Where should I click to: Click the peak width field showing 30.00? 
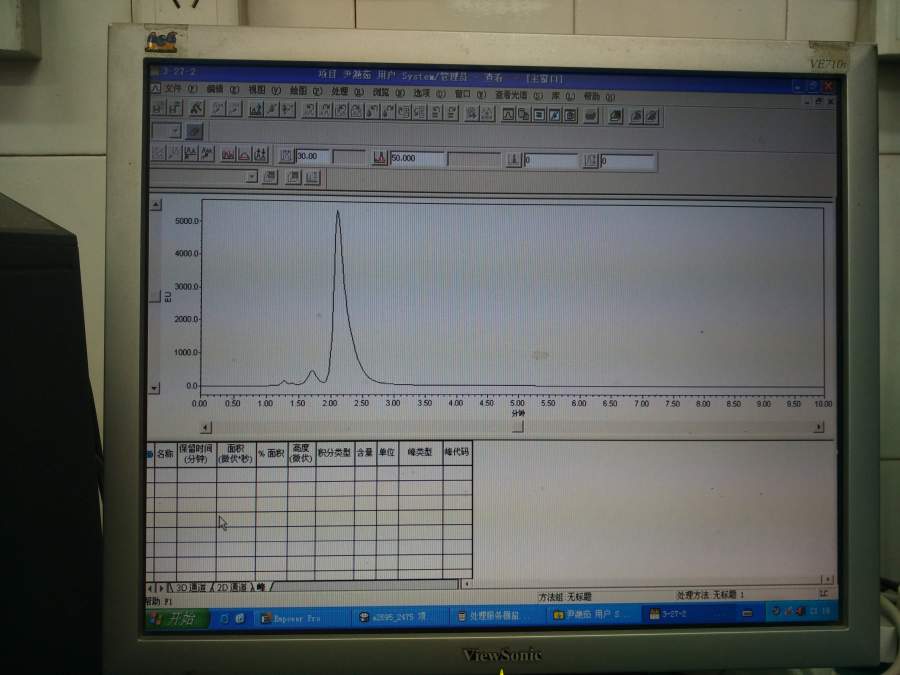pyautogui.click(x=312, y=156)
